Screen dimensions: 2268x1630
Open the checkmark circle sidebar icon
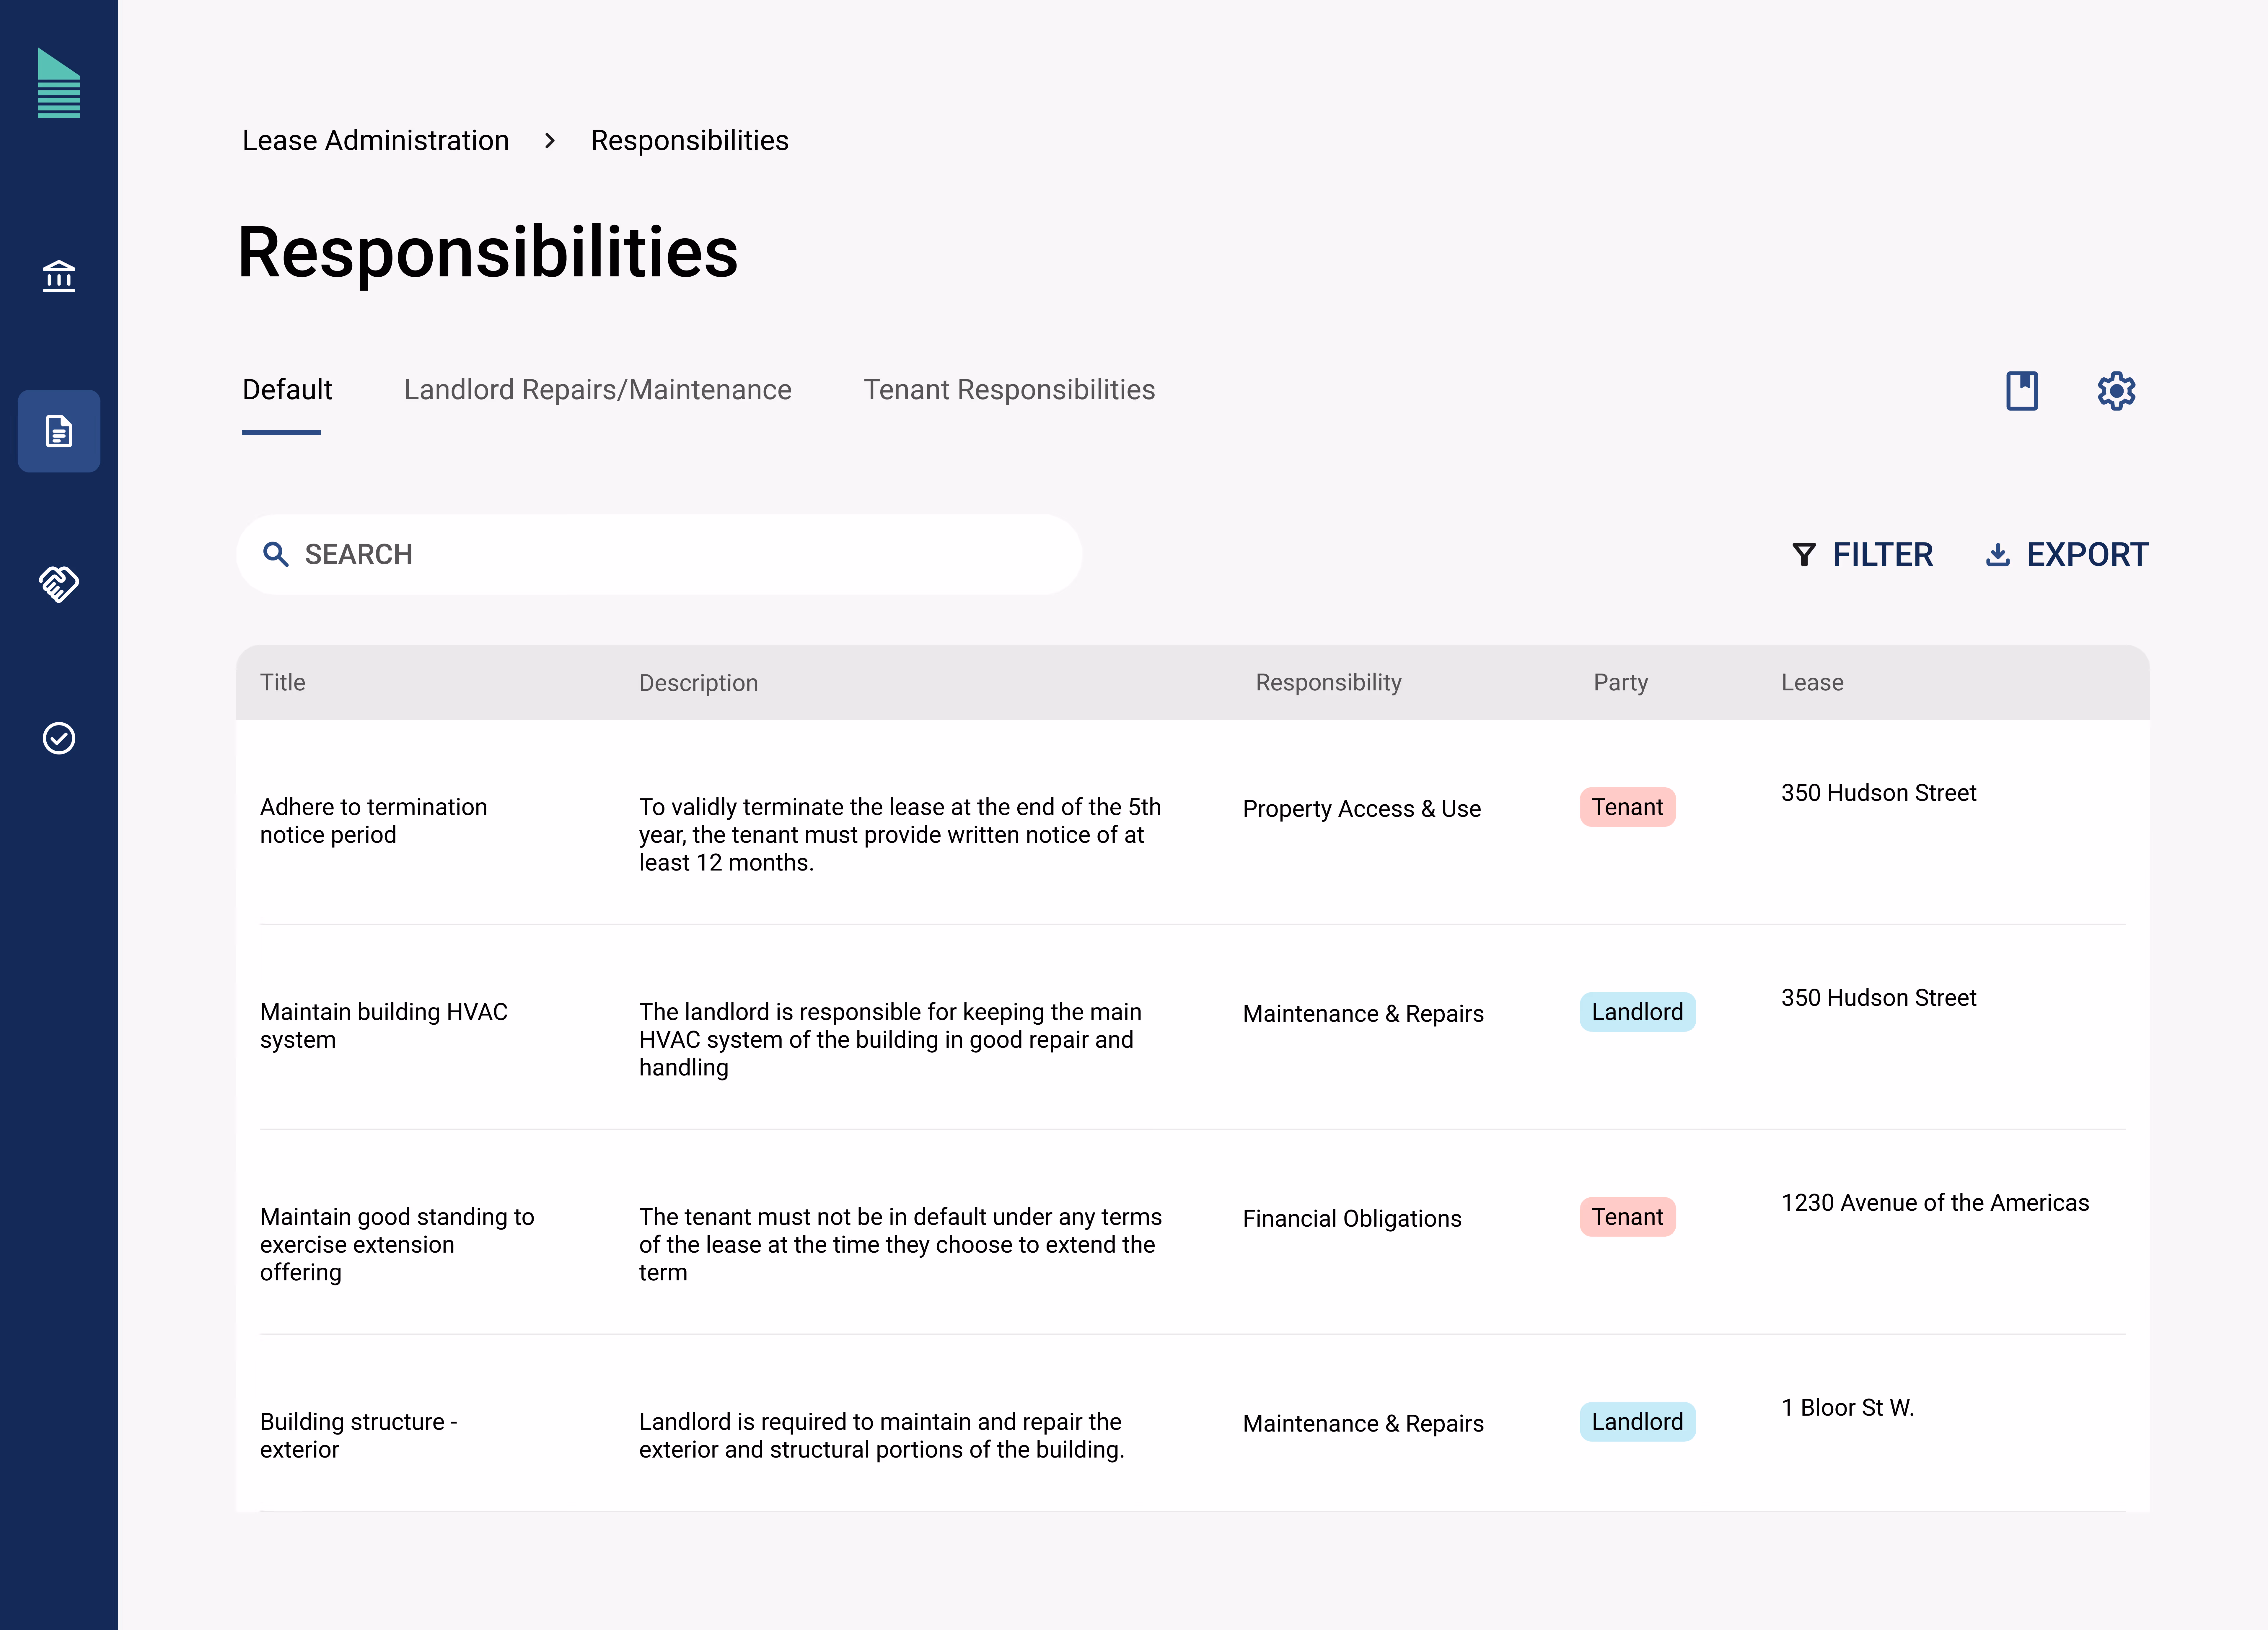pos(59,738)
